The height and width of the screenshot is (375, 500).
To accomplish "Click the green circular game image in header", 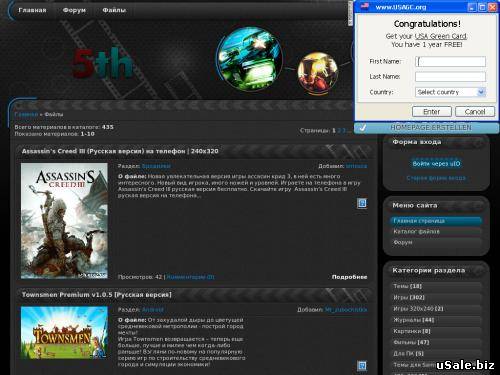I will pyautogui.click(x=250, y=59).
